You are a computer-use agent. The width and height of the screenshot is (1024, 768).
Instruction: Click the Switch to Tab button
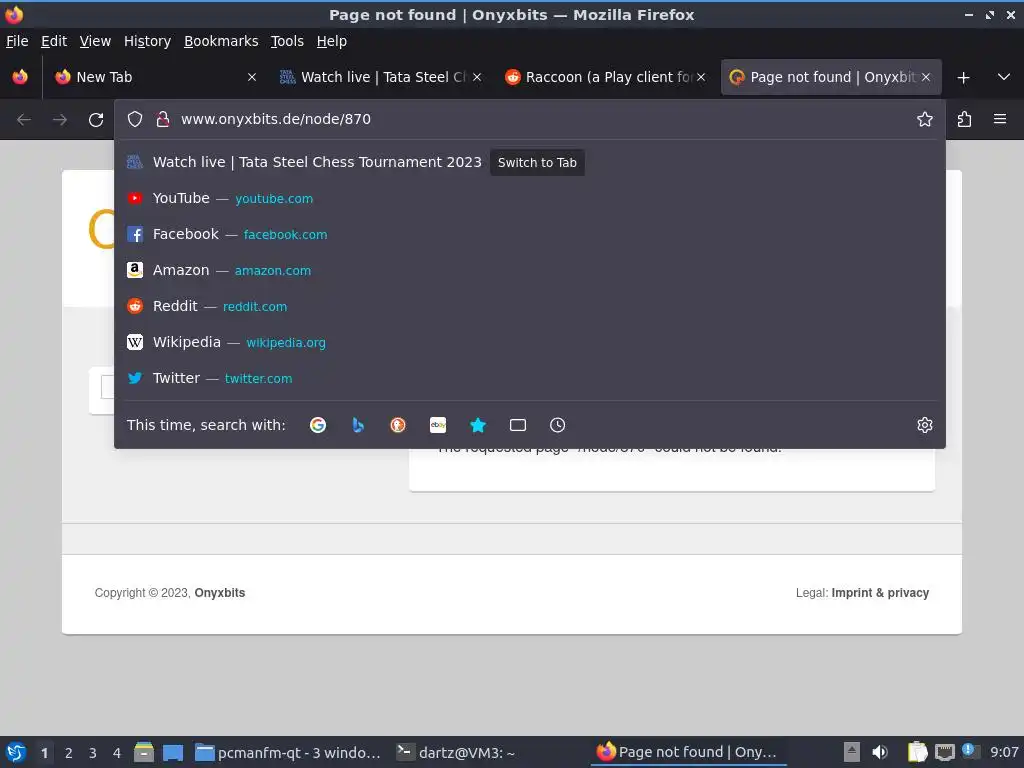pyautogui.click(x=537, y=163)
